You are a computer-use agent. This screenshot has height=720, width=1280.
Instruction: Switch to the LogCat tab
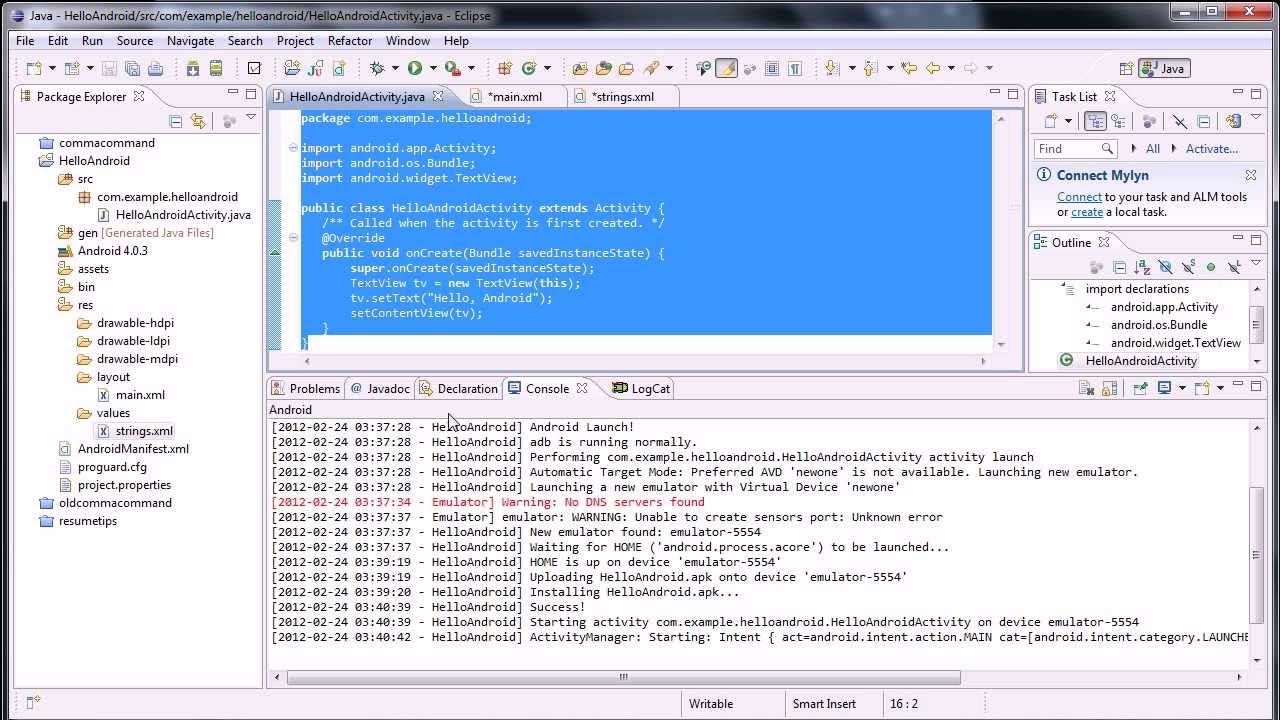coord(641,389)
